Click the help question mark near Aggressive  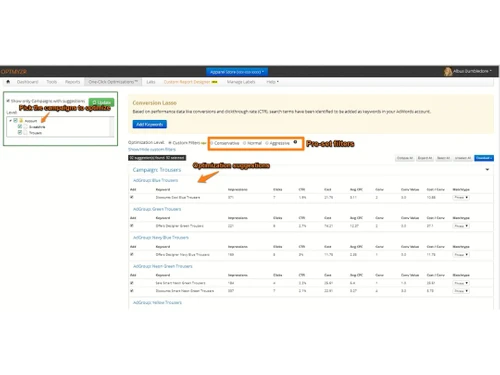[x=295, y=142]
